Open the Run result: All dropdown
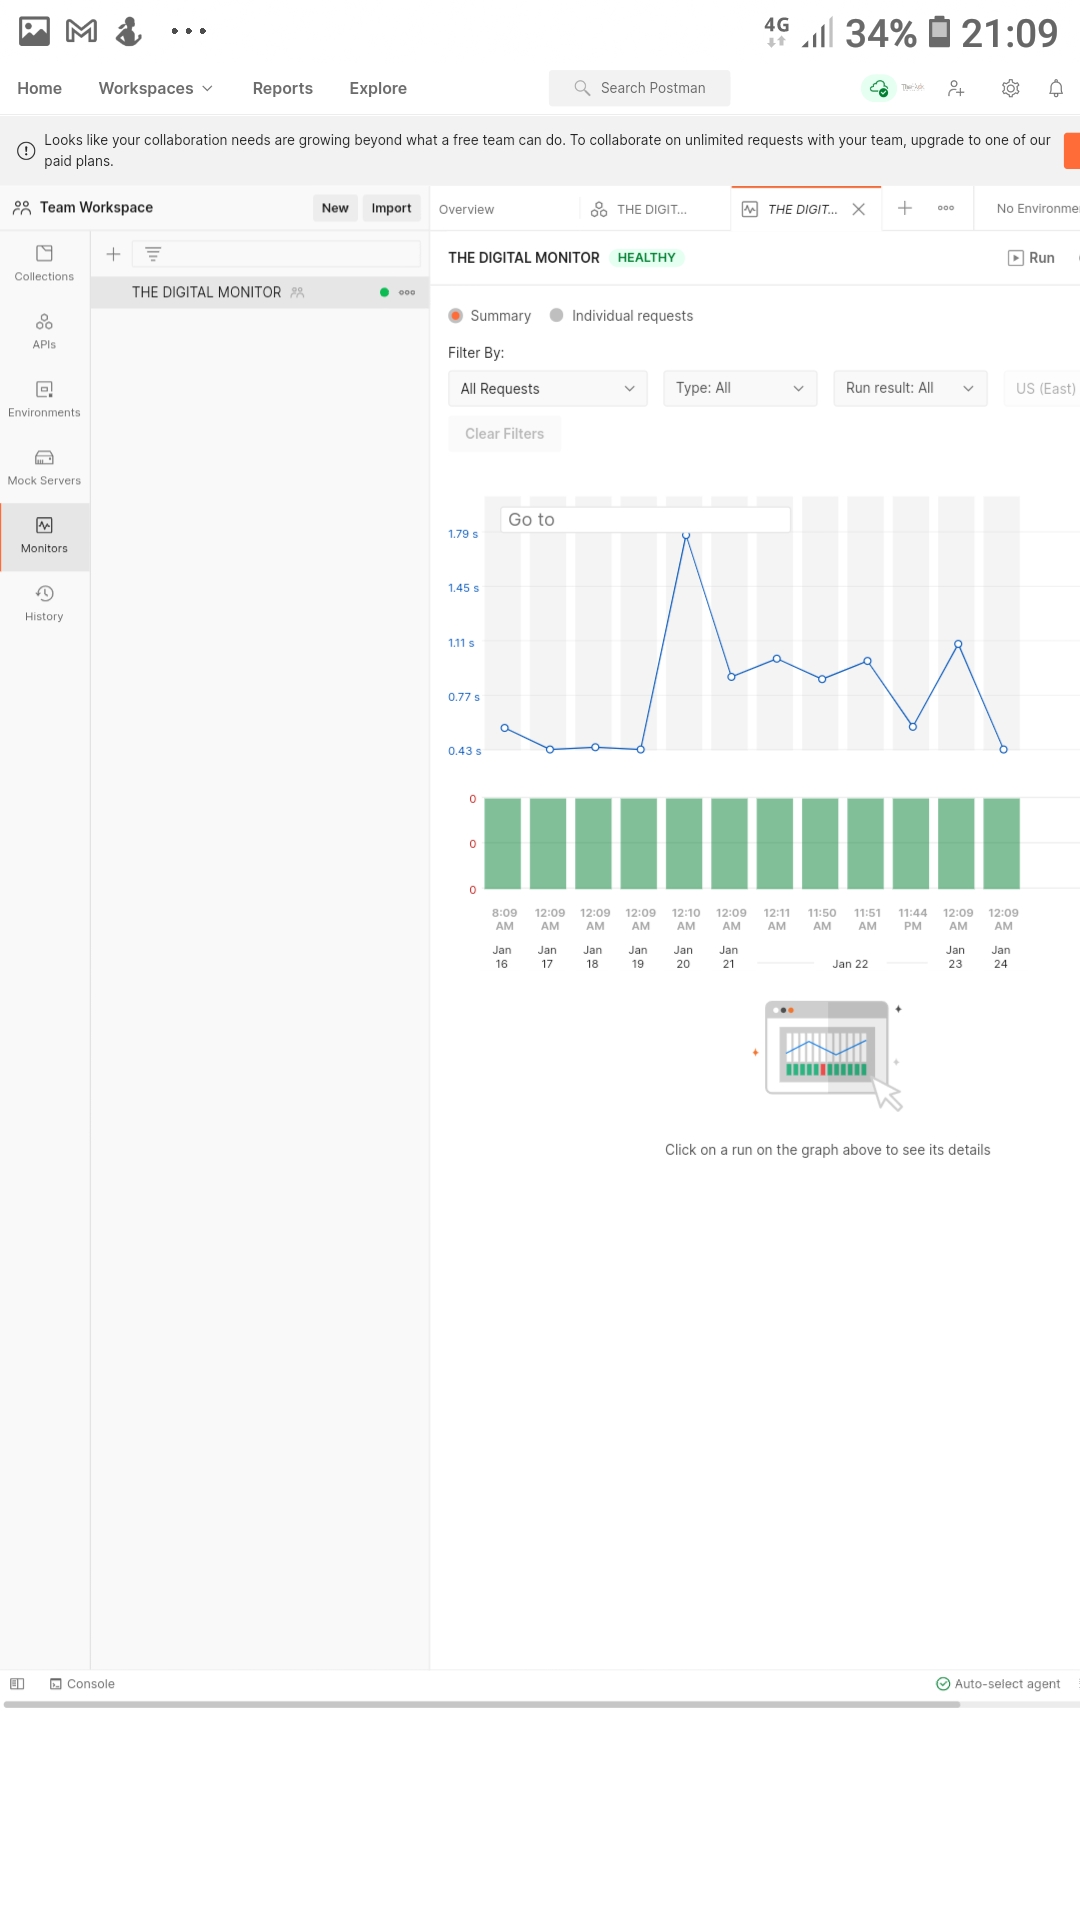Image resolution: width=1080 pixels, height=1920 pixels. [910, 388]
